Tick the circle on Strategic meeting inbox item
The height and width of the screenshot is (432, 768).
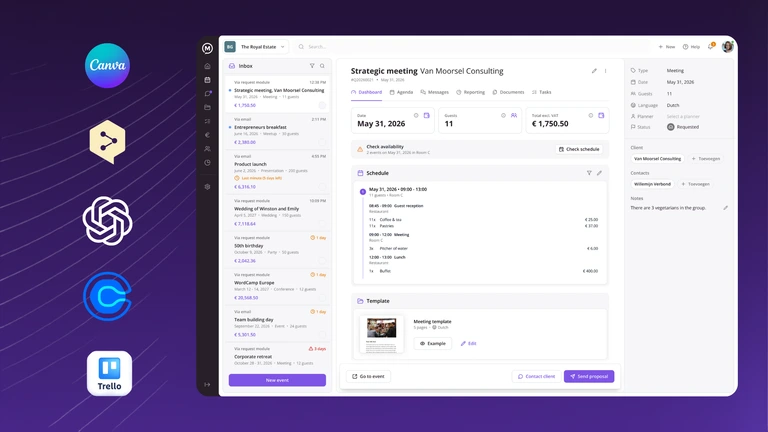pyautogui.click(x=322, y=105)
